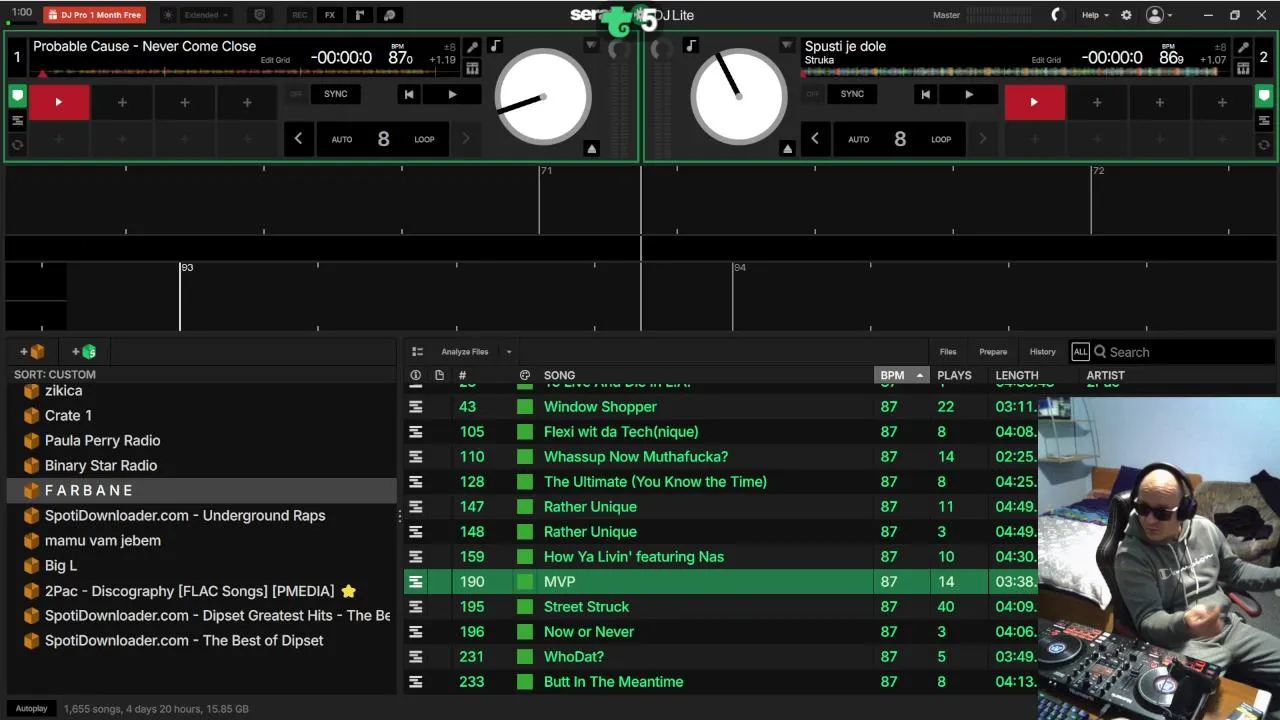Open deck 2 platter dropdown arrow
Viewport: 1280px width, 720px height.
pyautogui.click(x=787, y=46)
